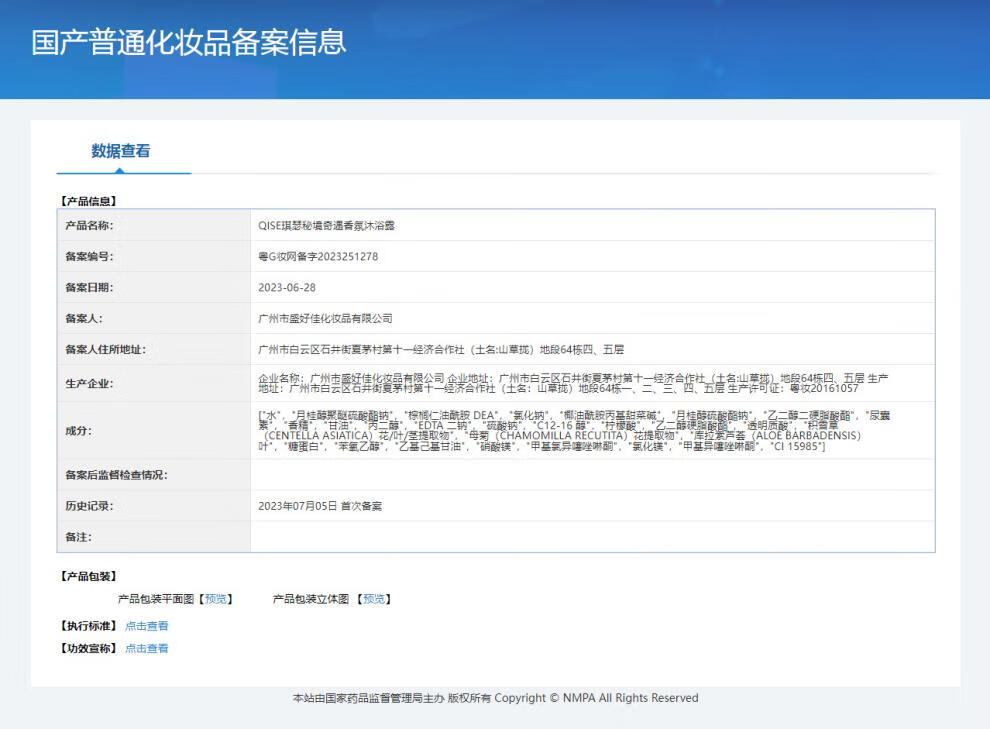
Task: Click the empty 备注 value cell
Action: [592, 537]
